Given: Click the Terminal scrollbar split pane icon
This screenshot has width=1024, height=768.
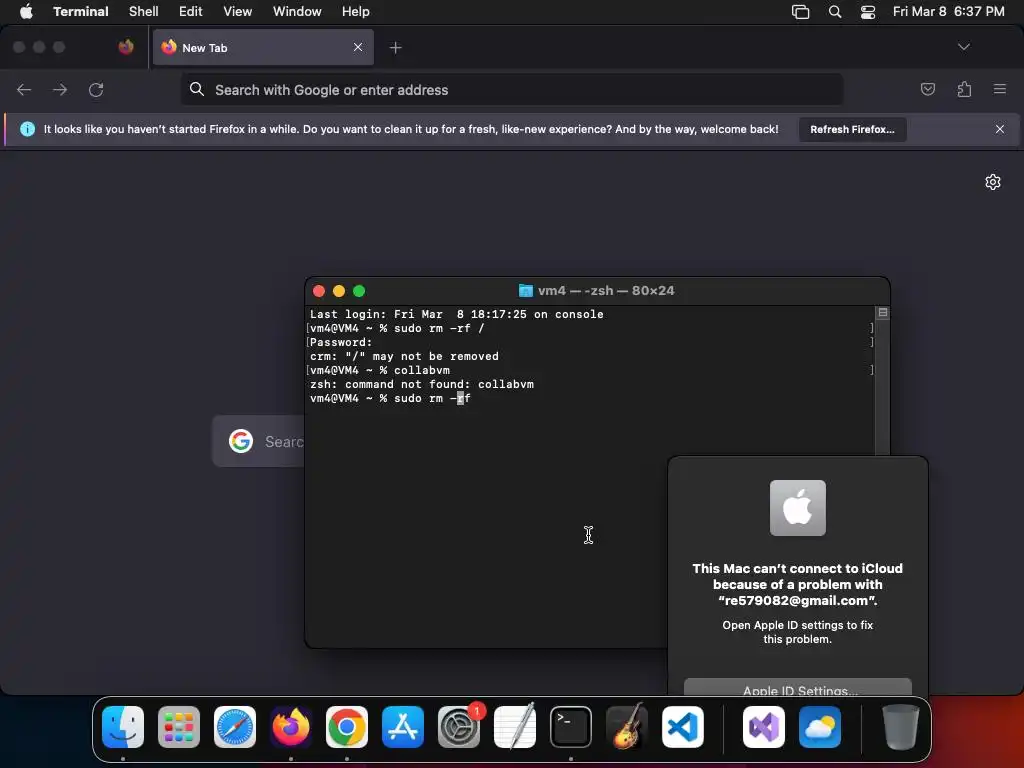Looking at the screenshot, I should 883,313.
